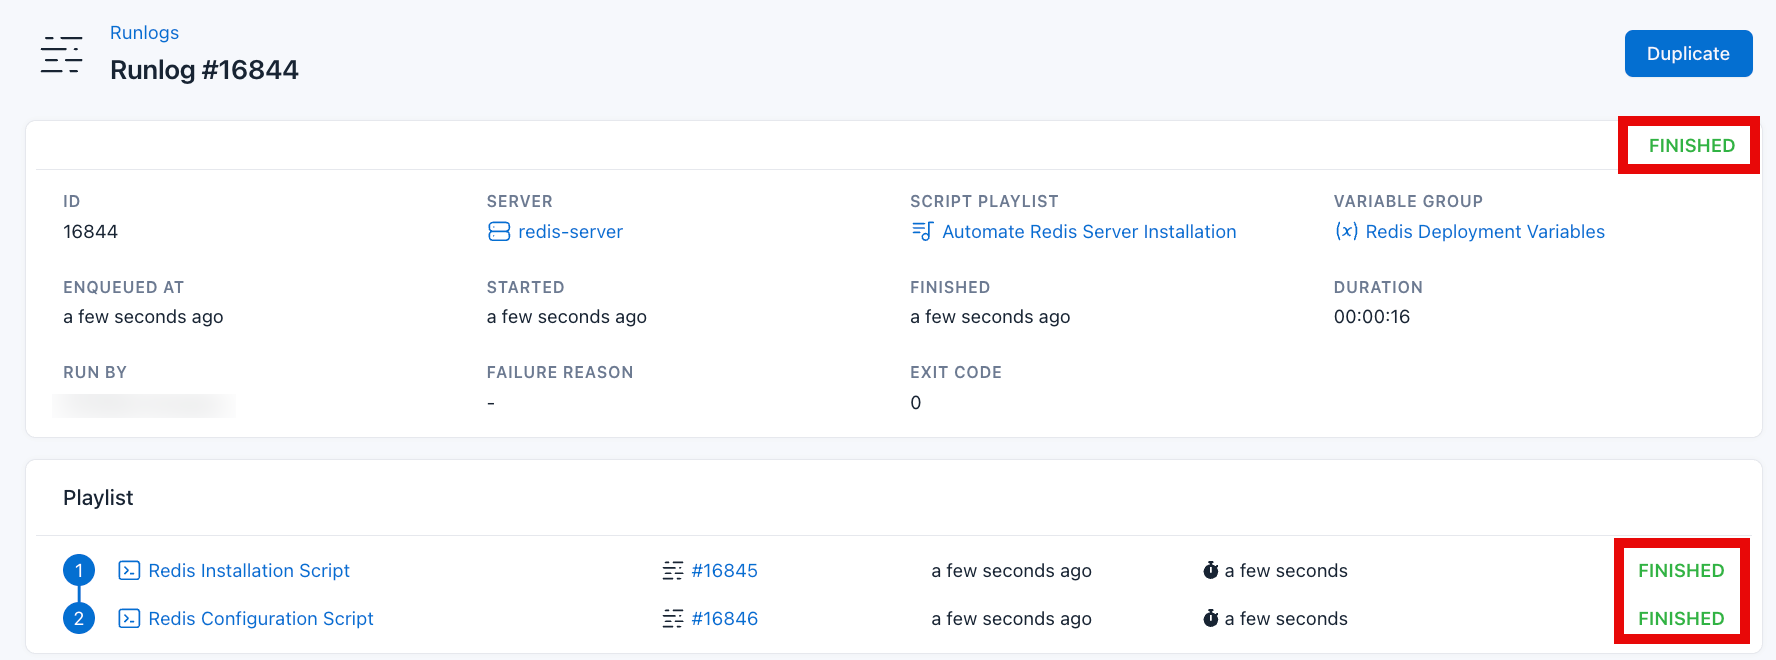Screen dimensions: 1776x660
Task: Click the playlist icon beside Automate Redis Server Installation
Action: tap(922, 232)
